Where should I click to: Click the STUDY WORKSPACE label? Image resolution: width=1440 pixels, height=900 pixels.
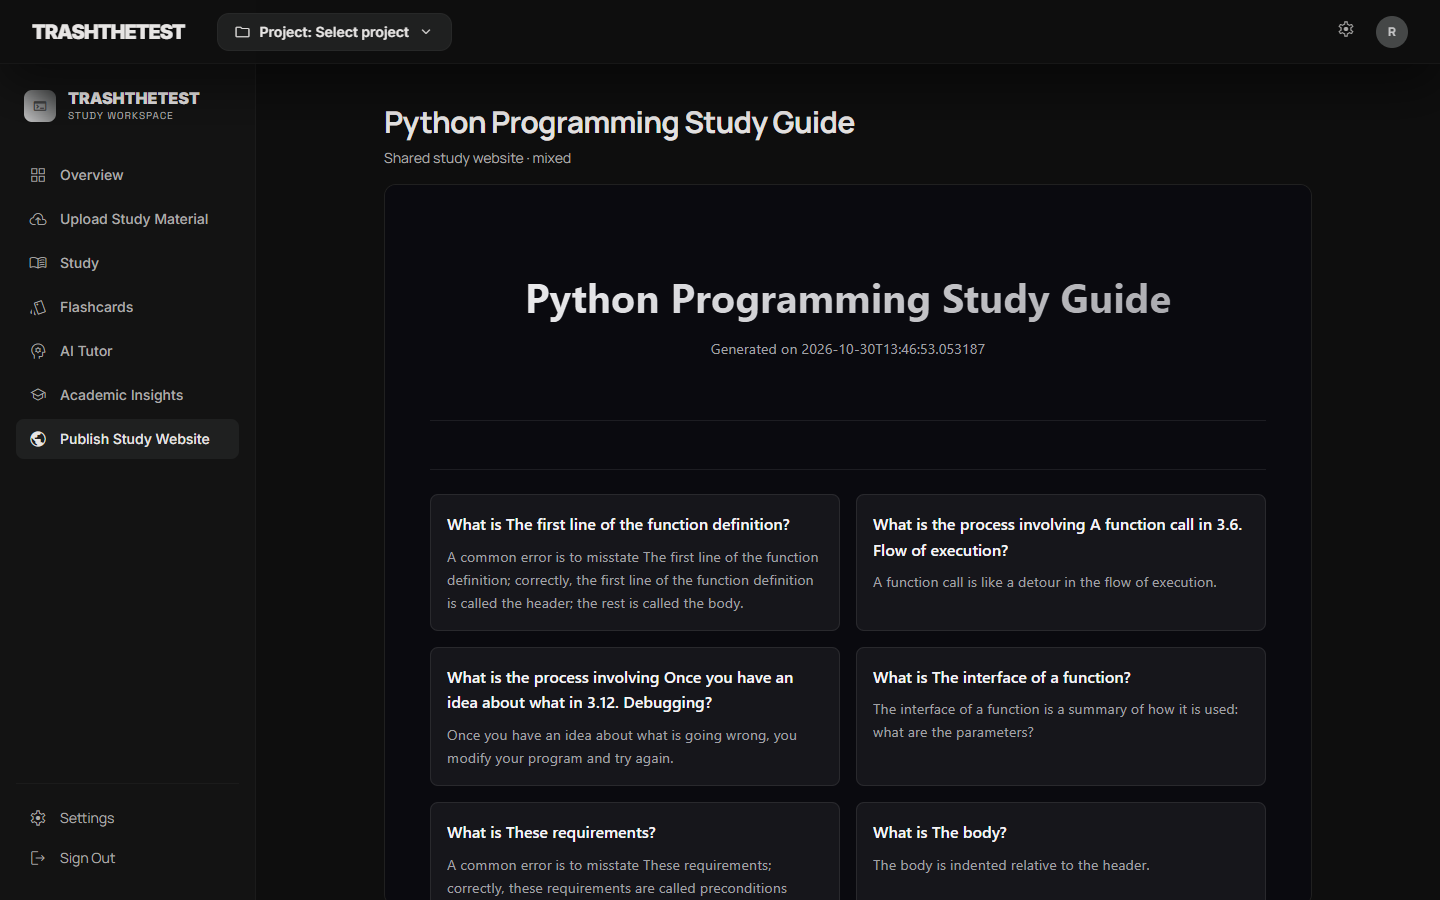coord(120,116)
